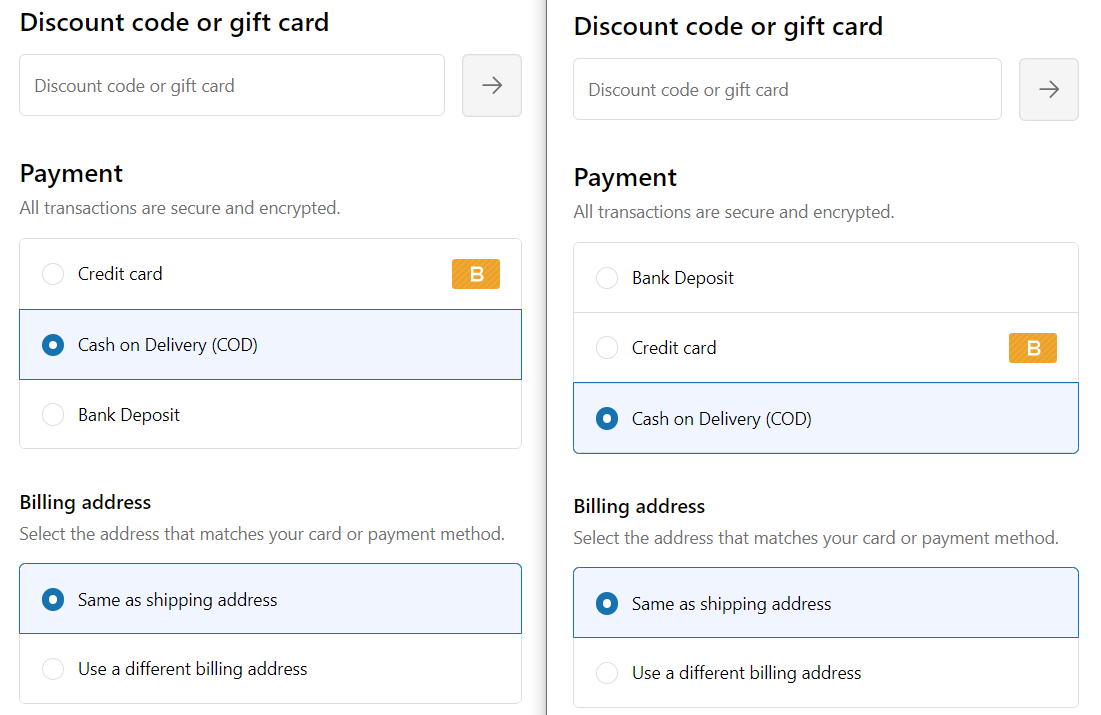Select Cash on Delivery radio in left panel
Screen dimensions: 1101x715
click(53, 345)
